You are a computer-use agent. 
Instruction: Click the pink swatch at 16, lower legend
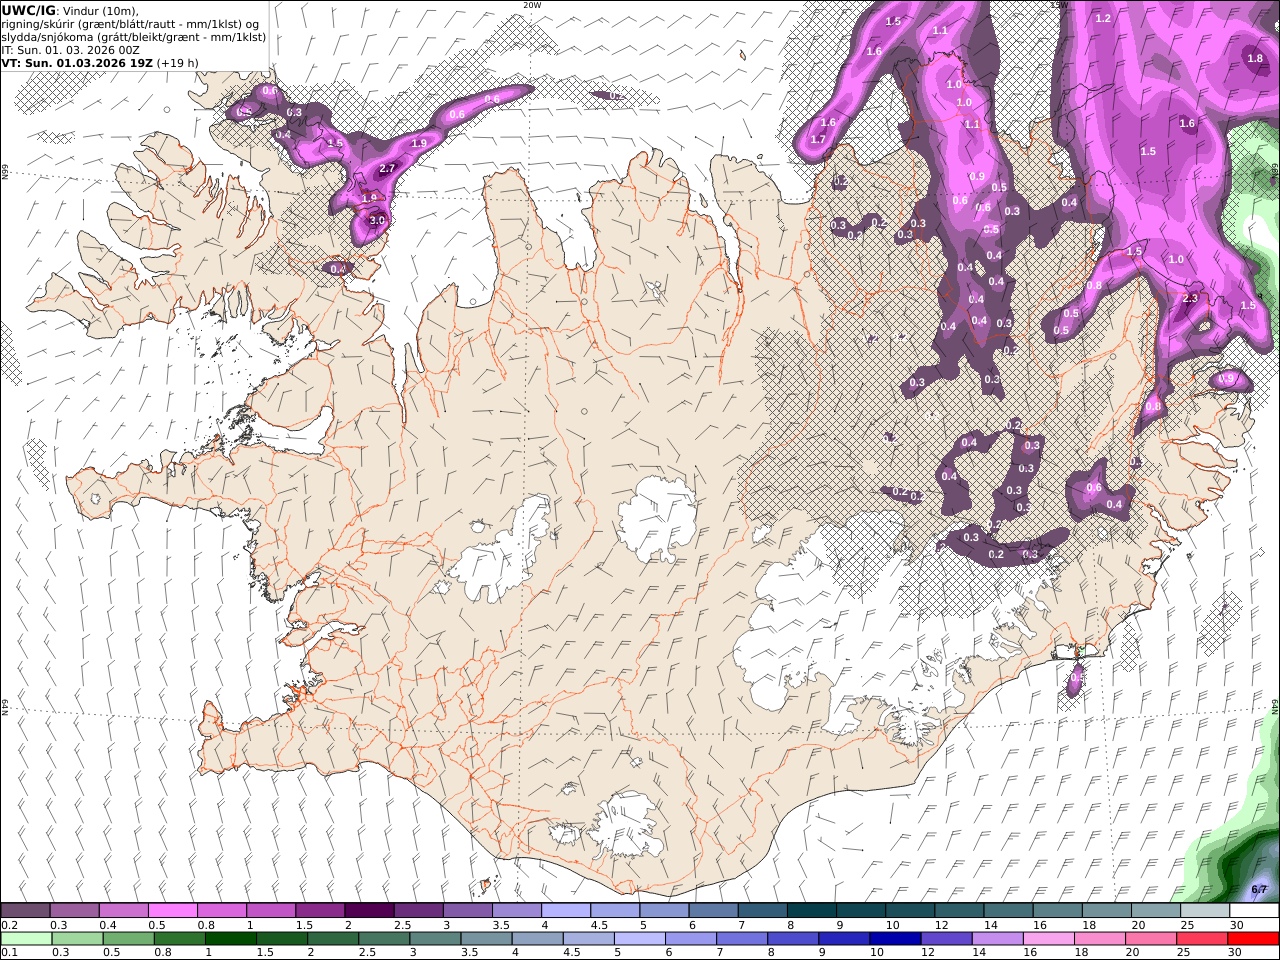[x=1049, y=938]
